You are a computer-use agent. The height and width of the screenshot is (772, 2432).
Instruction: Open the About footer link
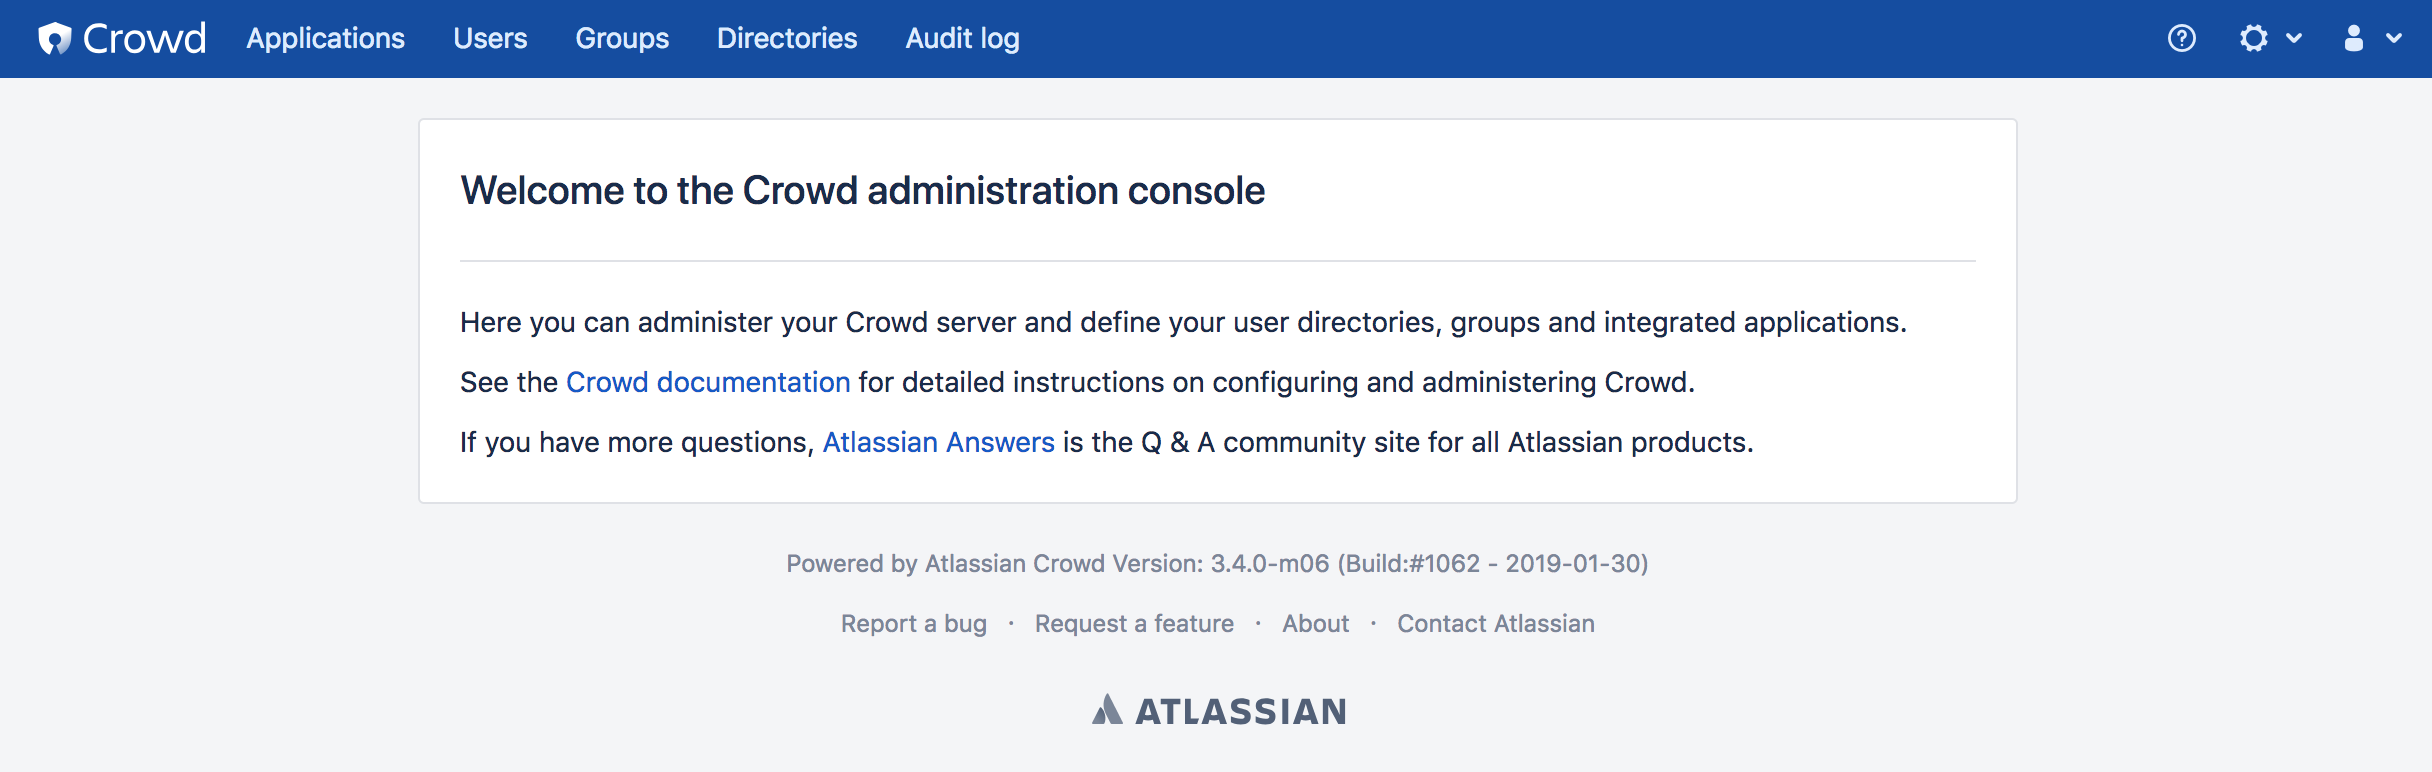coord(1315,623)
